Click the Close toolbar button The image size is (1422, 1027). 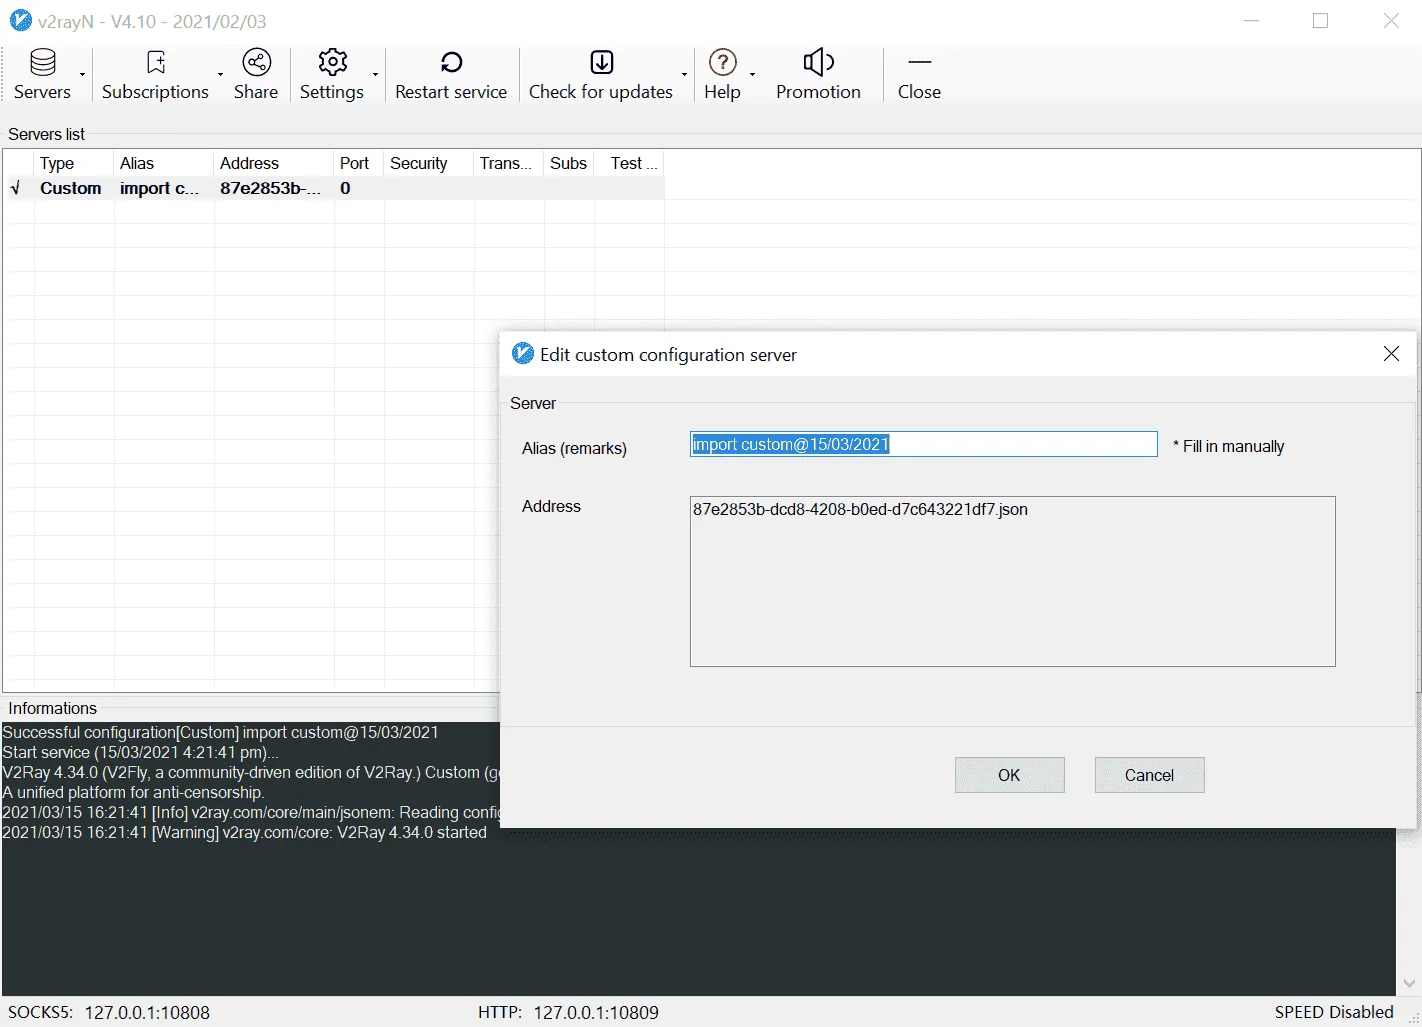point(919,74)
